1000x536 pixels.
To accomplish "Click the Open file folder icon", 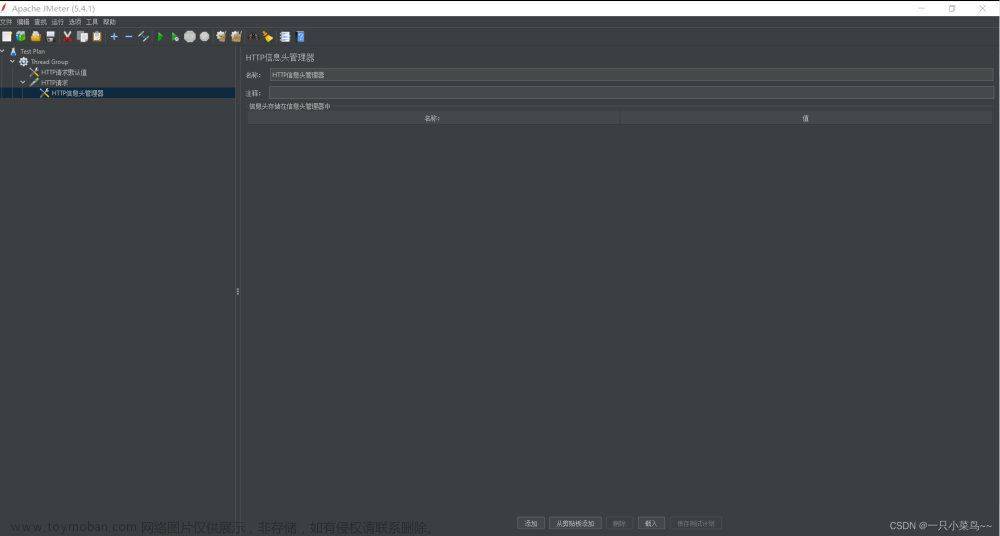I will click(x=36, y=36).
